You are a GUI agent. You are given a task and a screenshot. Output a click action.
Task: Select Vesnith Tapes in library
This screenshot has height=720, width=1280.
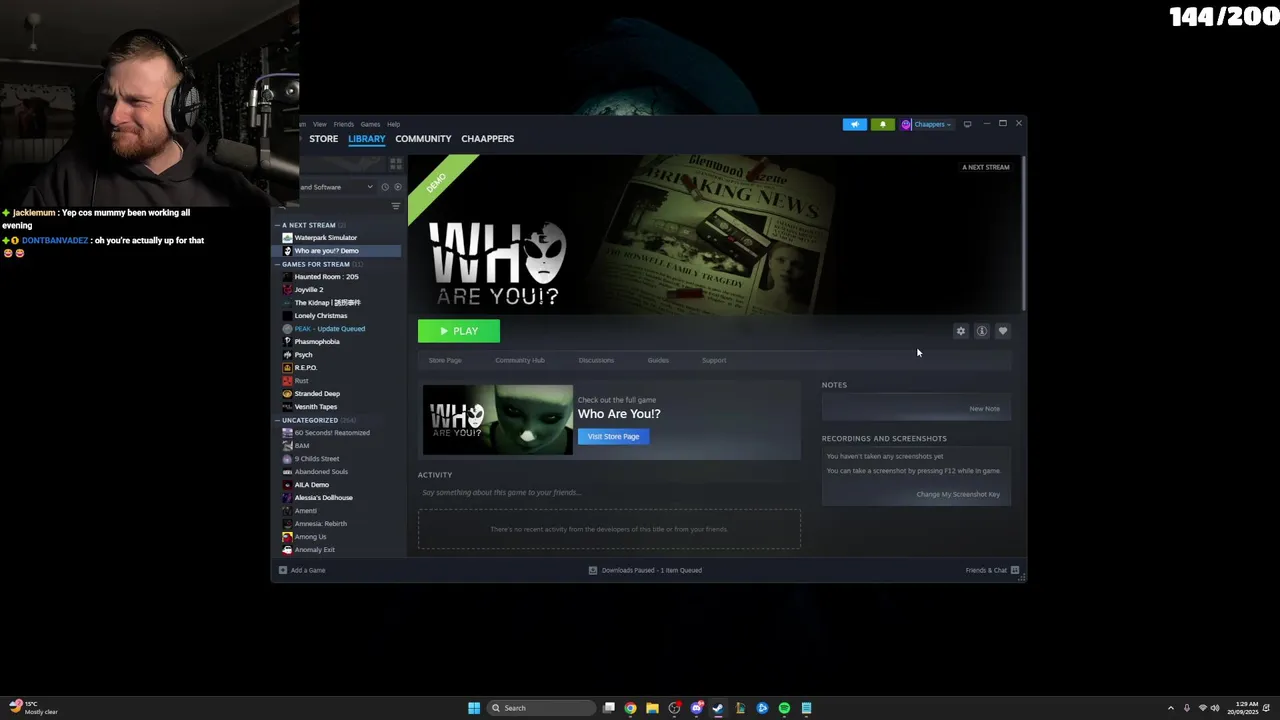[x=315, y=407]
